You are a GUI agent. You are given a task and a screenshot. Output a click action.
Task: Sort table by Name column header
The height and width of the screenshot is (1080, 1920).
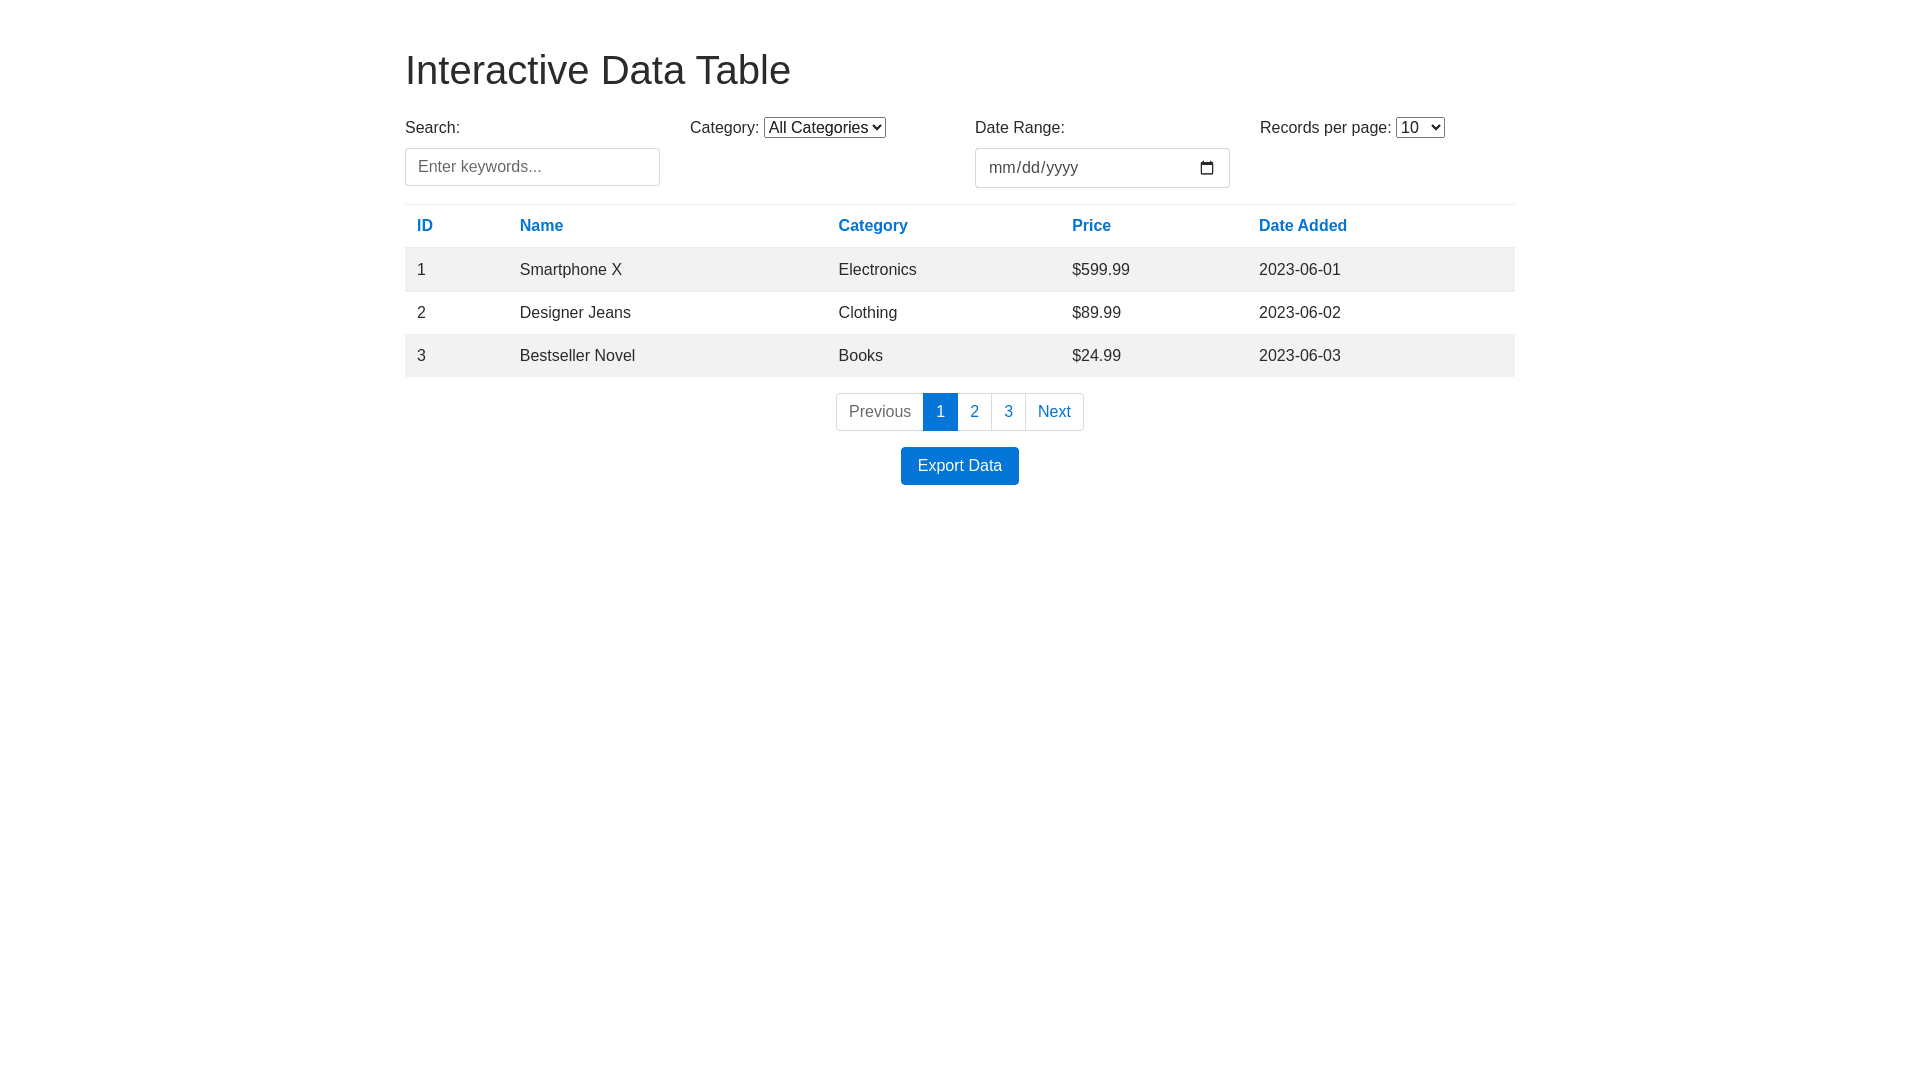click(x=541, y=226)
